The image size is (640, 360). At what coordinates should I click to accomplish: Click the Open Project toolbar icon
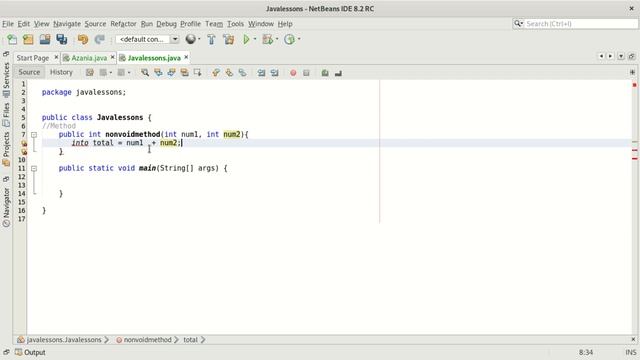click(x=45, y=39)
